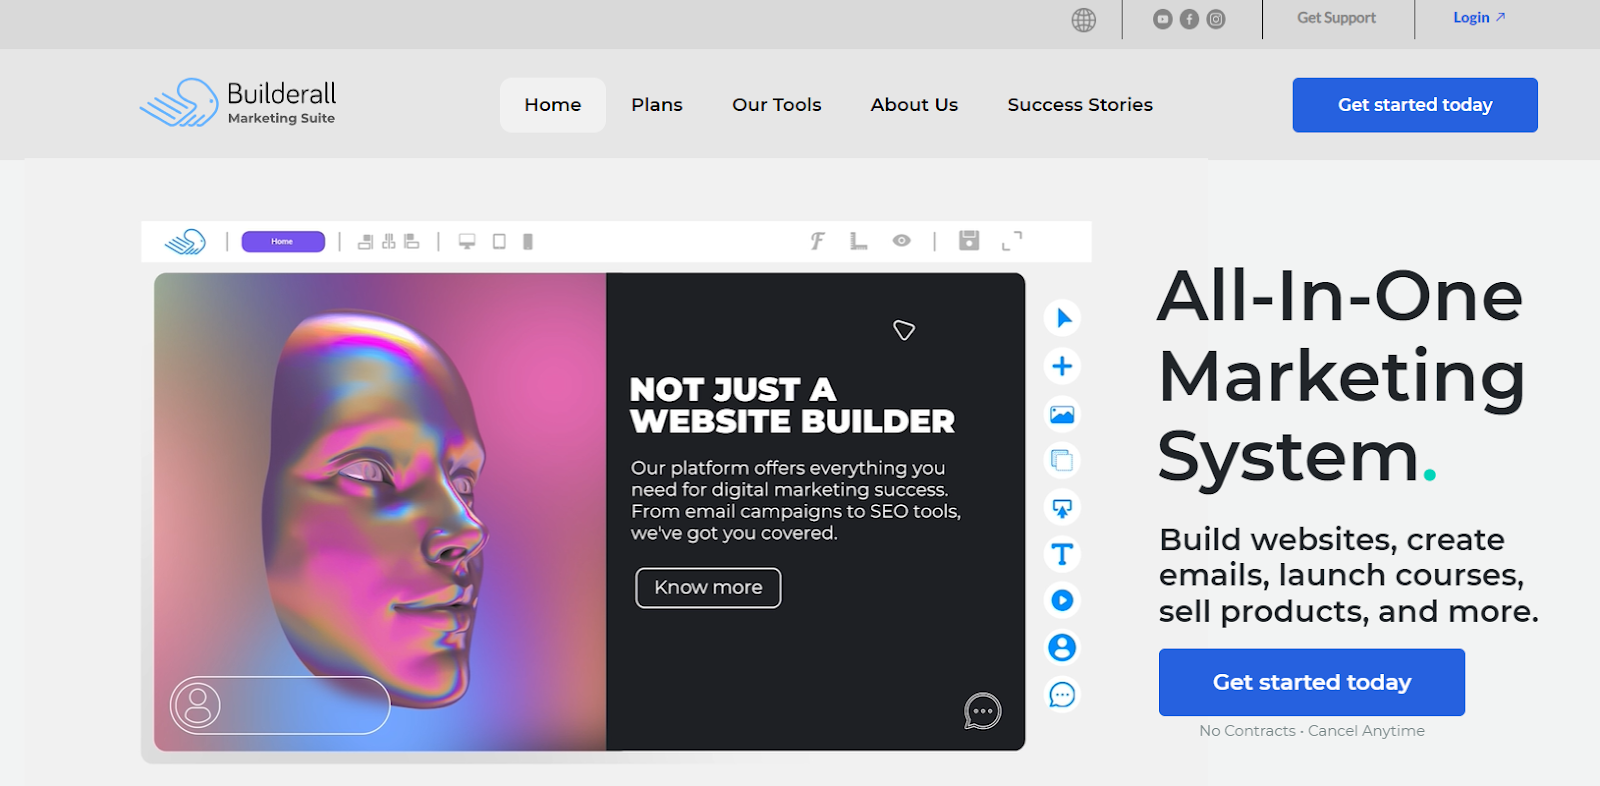Open the Login link
This screenshot has height=786, width=1600.
(1479, 18)
